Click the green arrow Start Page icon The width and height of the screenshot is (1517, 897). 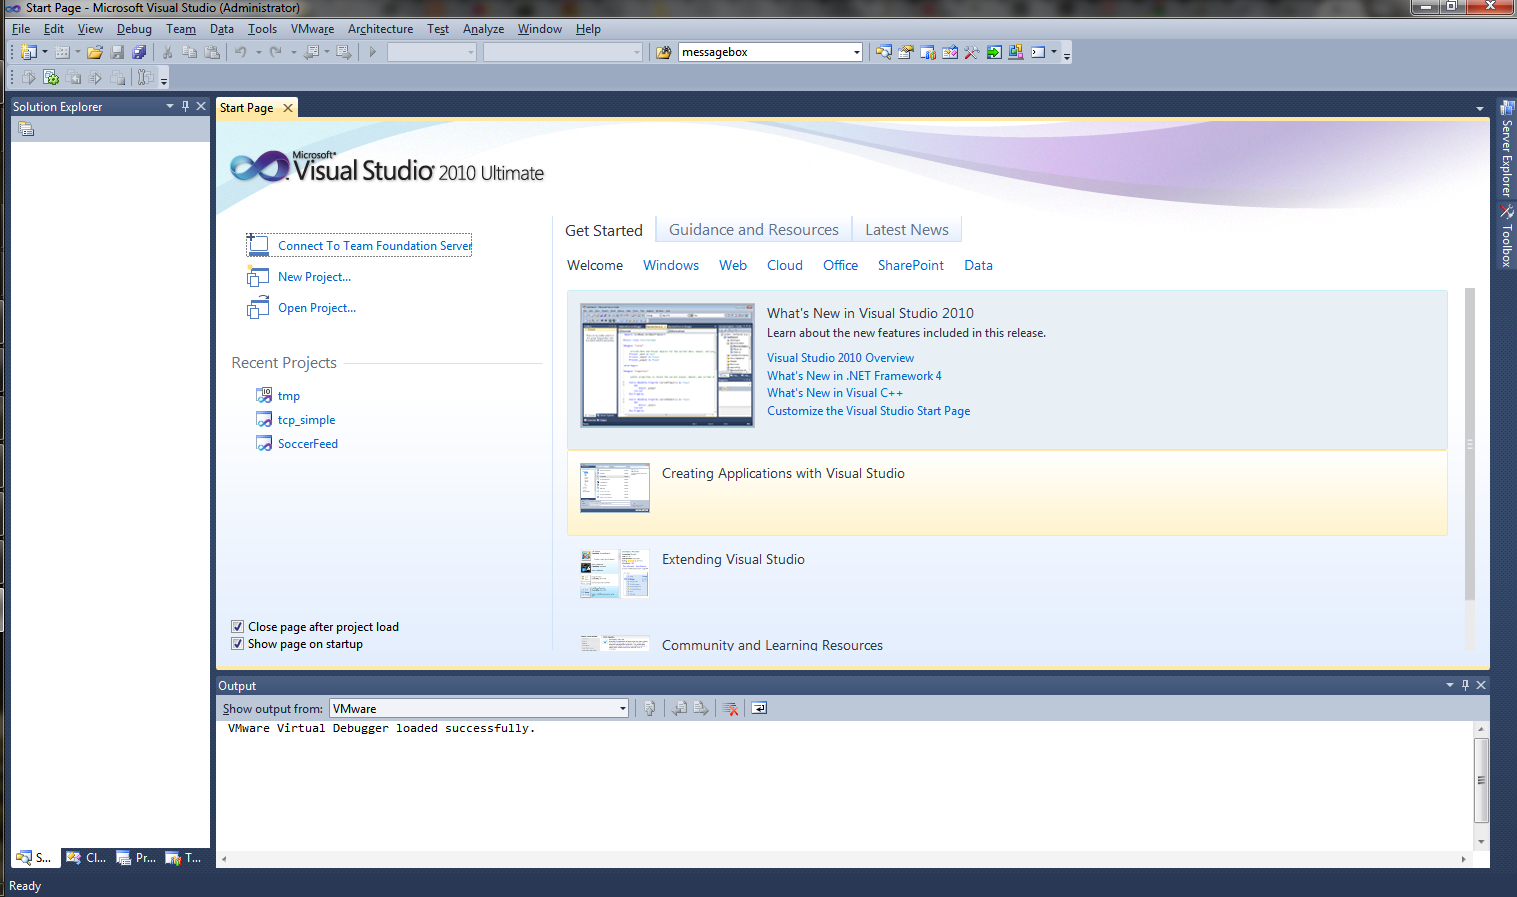click(994, 52)
